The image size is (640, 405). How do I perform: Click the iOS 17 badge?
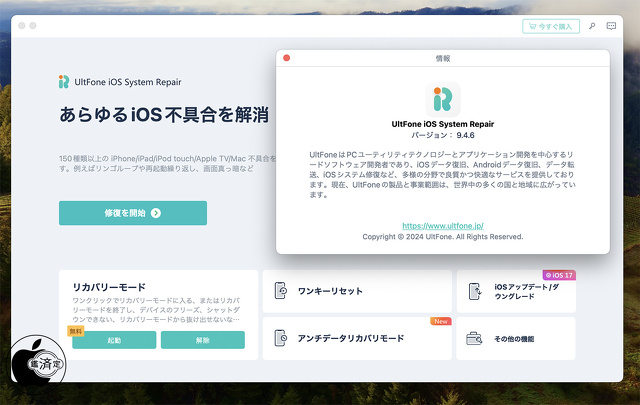coord(559,275)
